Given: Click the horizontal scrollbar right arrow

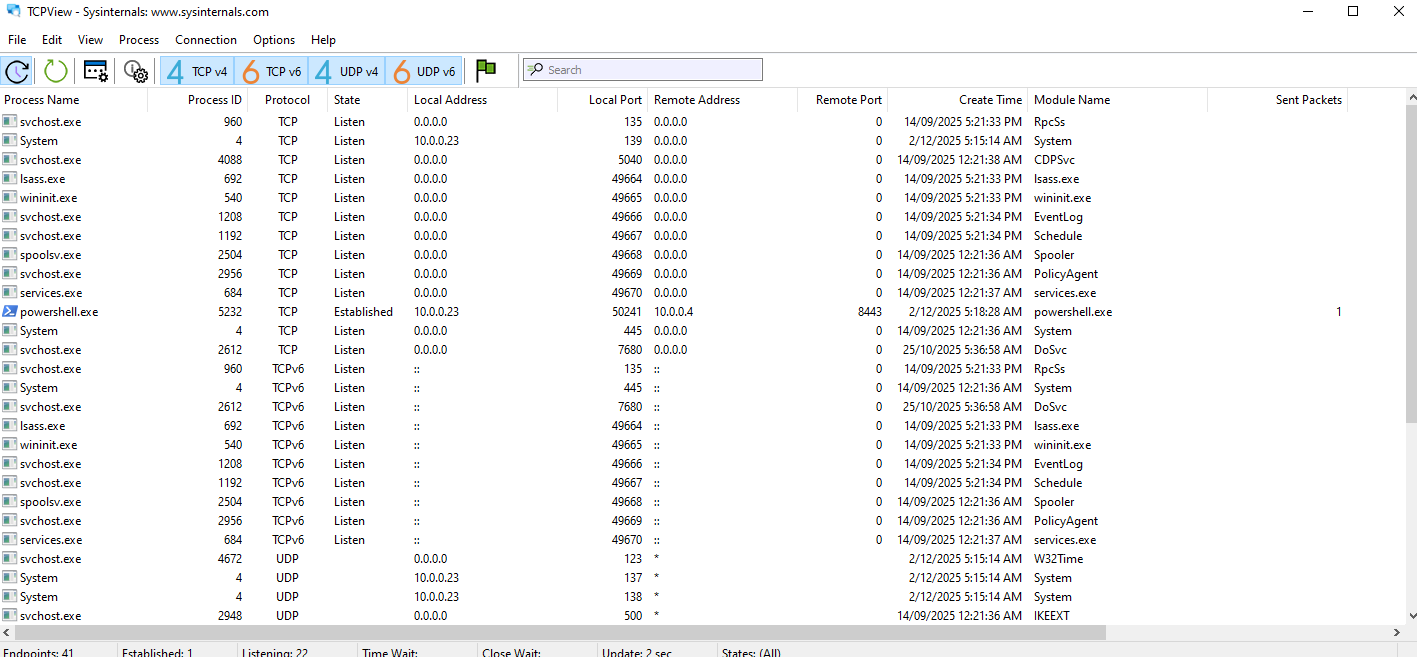Looking at the screenshot, I should pyautogui.click(x=1397, y=633).
